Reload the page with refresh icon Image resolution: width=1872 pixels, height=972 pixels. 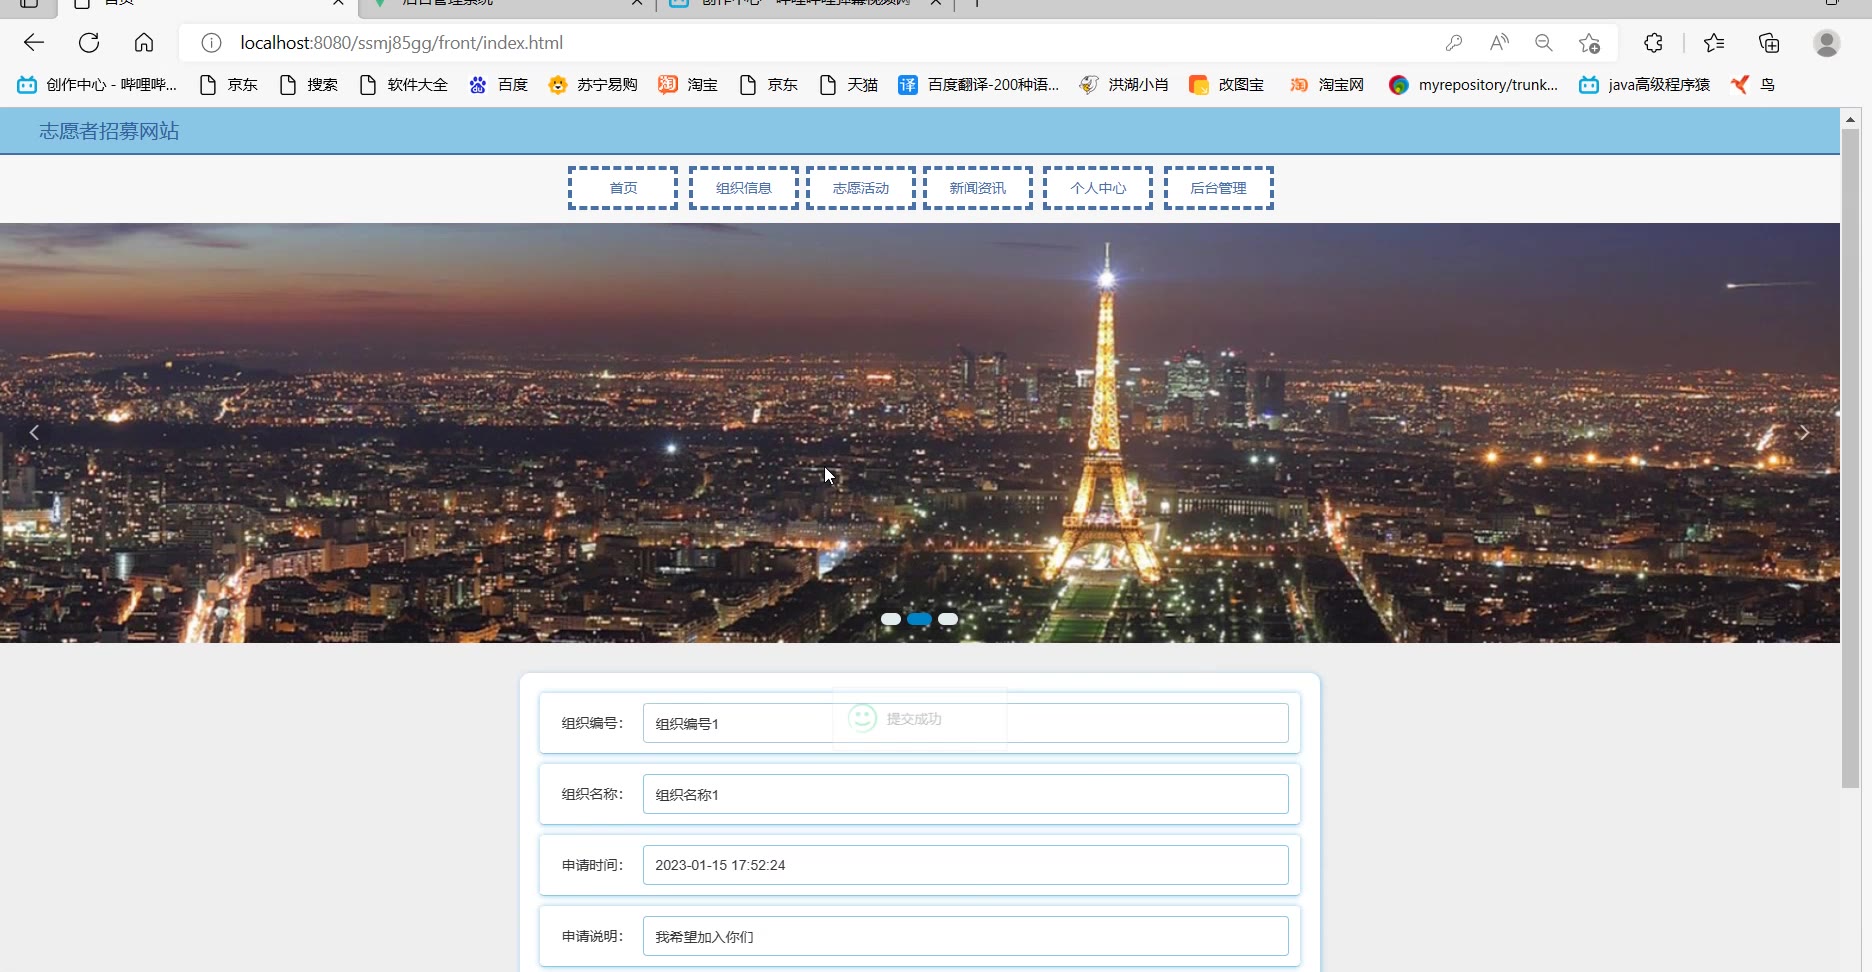pyautogui.click(x=89, y=43)
